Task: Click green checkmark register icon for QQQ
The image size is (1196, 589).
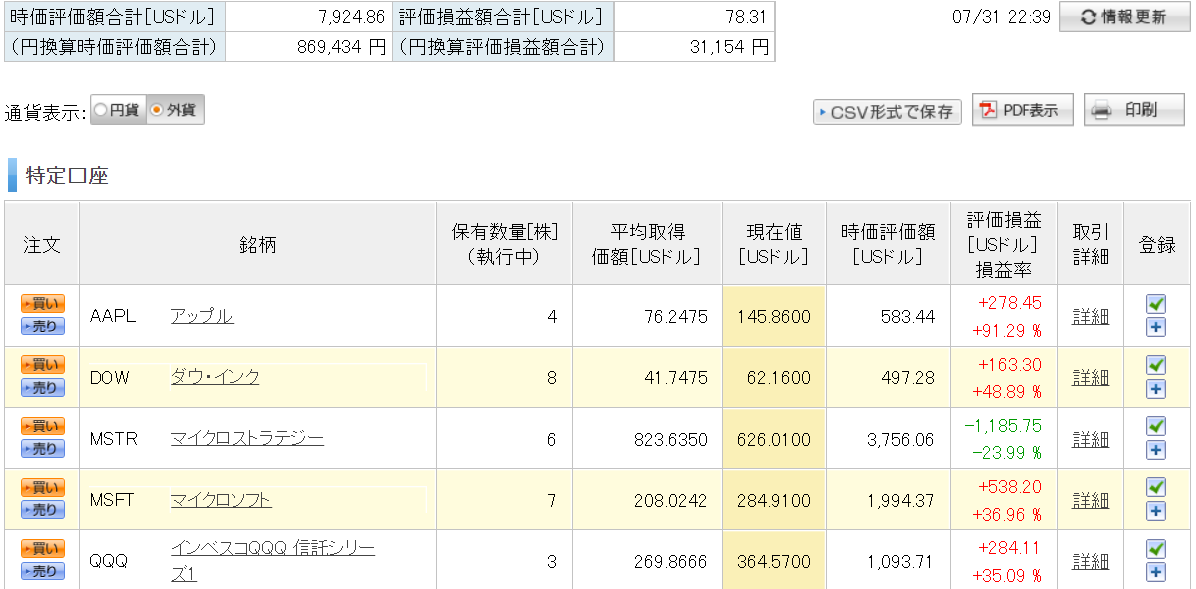Action: coord(1156,549)
